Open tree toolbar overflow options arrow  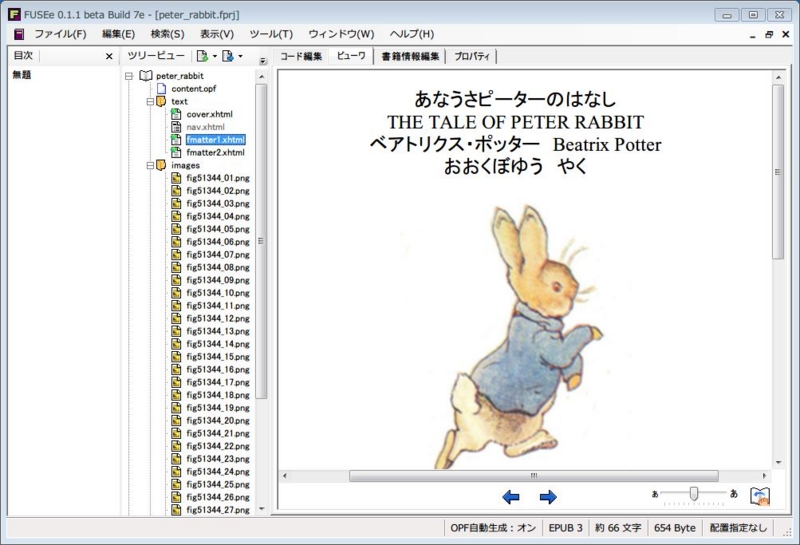pos(263,61)
